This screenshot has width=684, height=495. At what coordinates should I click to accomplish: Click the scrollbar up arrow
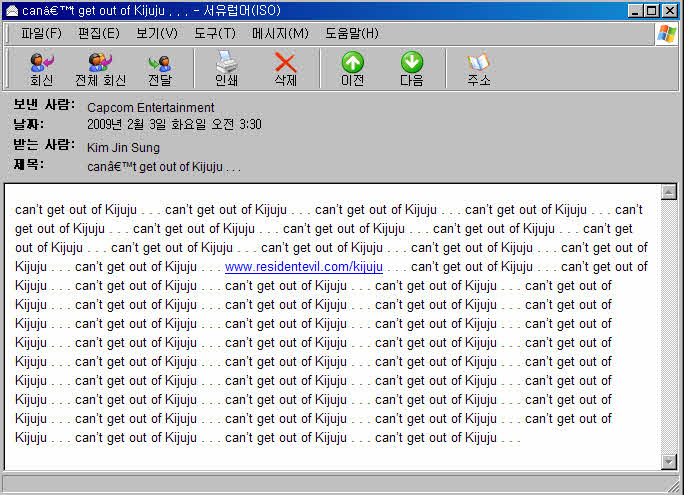tap(669, 191)
